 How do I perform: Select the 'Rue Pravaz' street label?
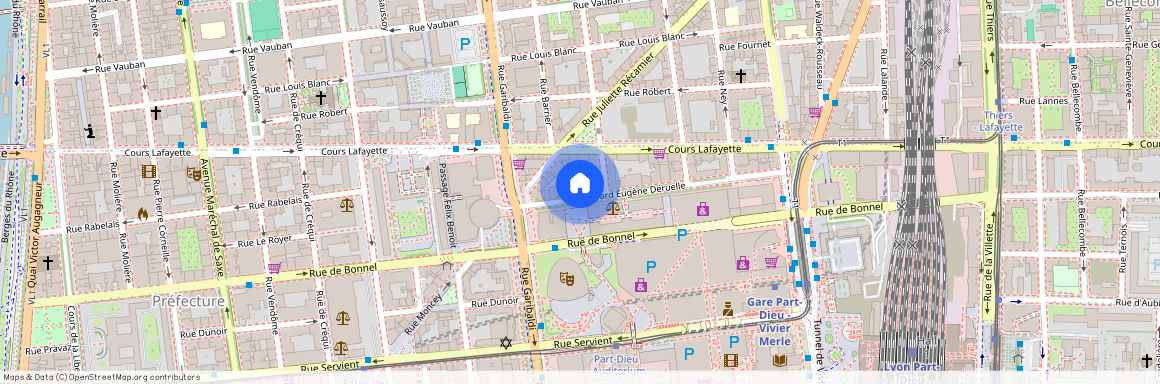(x=47, y=349)
